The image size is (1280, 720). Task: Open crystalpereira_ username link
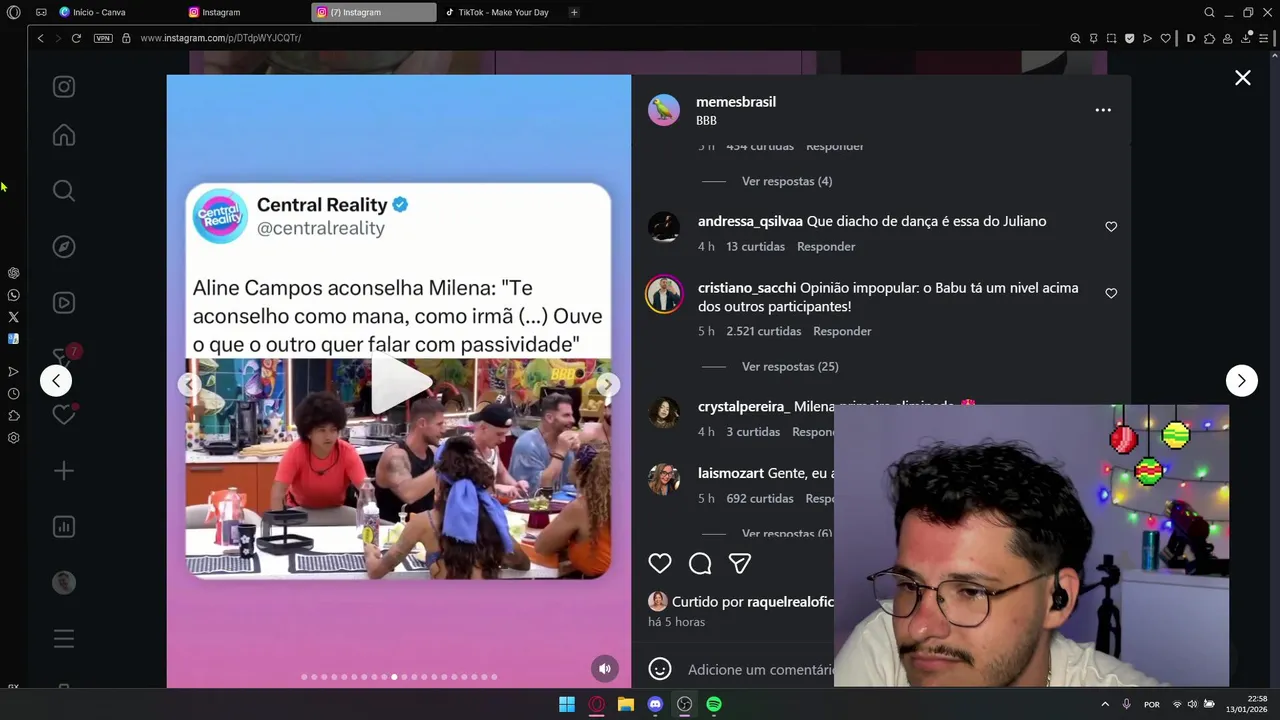point(744,407)
